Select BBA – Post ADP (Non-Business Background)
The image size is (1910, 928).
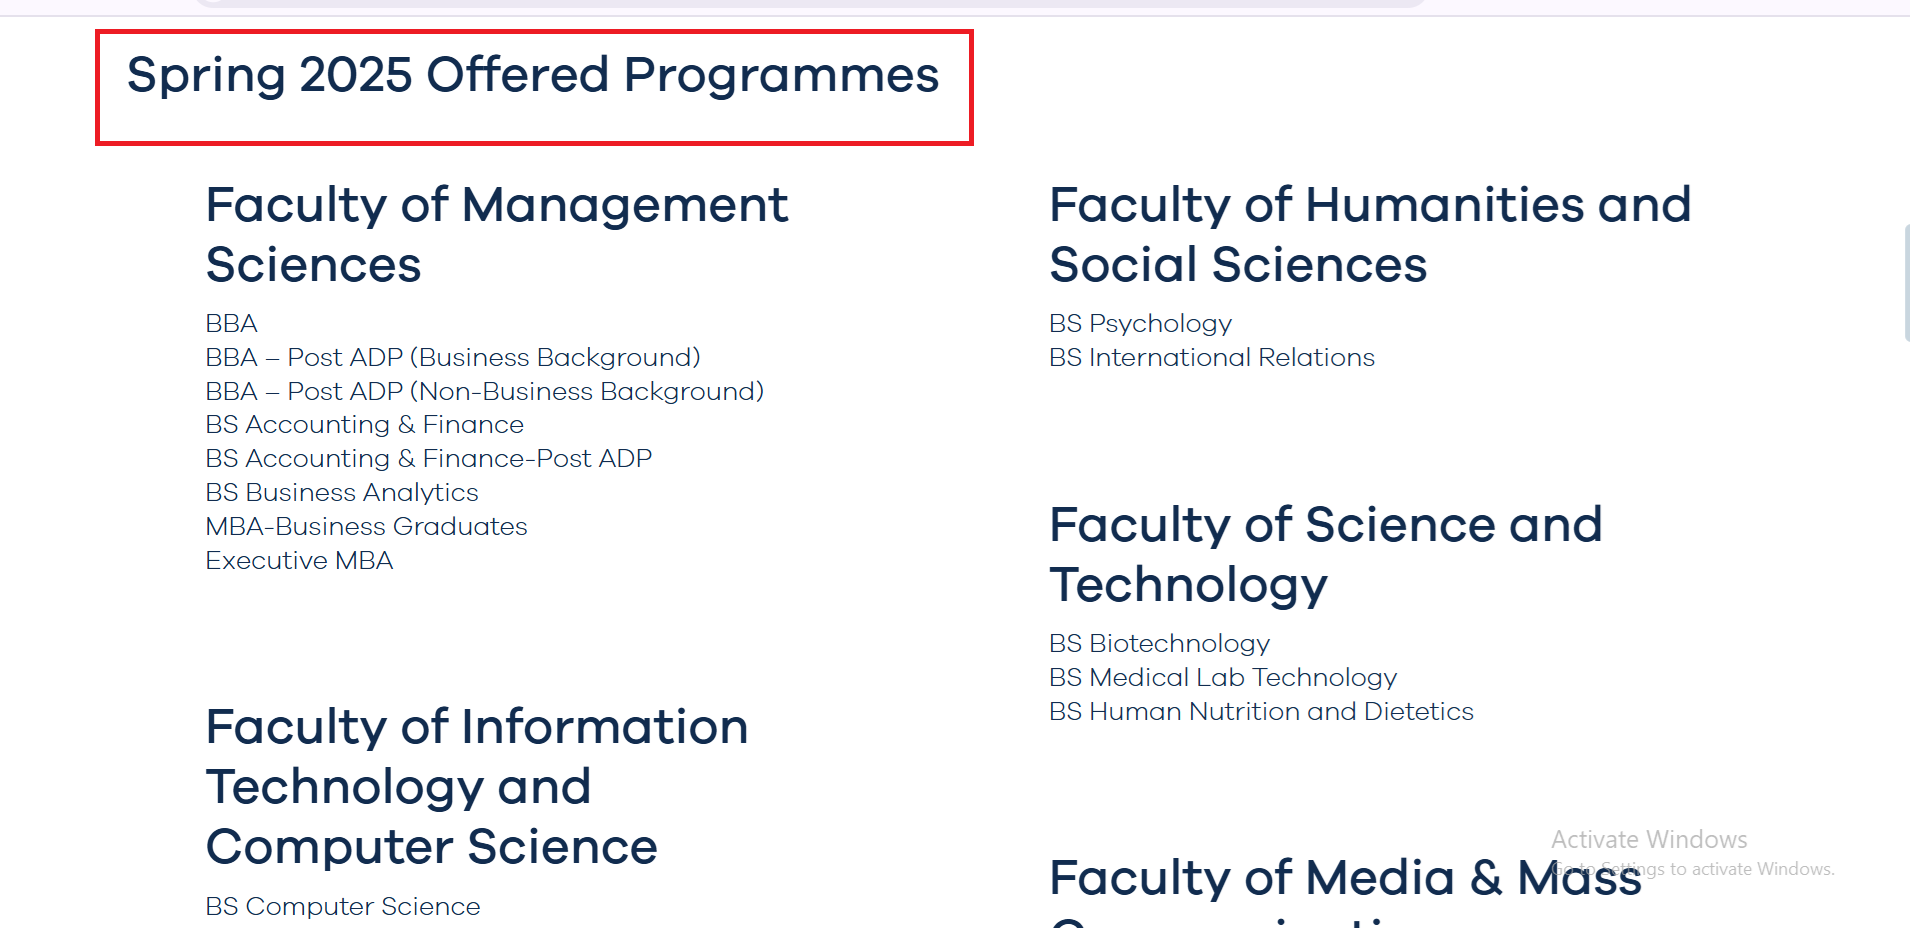(x=485, y=392)
